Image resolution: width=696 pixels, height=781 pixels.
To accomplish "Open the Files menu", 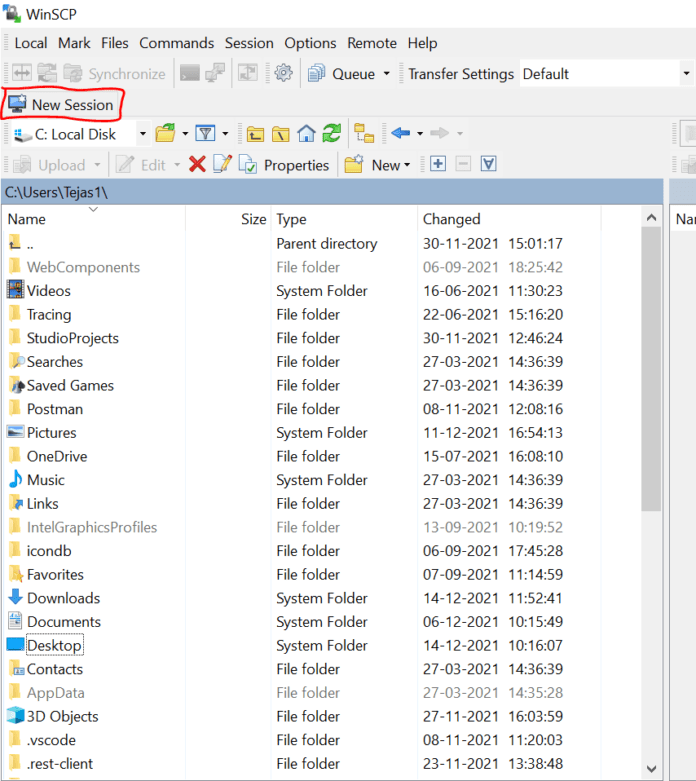I will 115,43.
